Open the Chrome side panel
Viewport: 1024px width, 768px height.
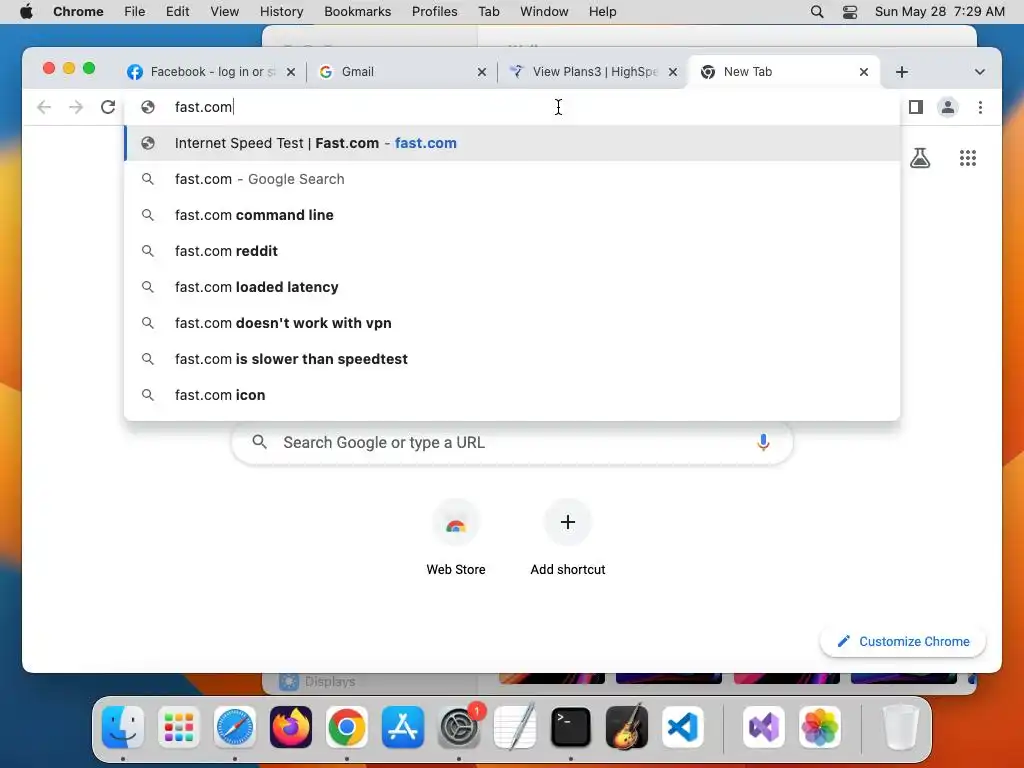coord(916,107)
